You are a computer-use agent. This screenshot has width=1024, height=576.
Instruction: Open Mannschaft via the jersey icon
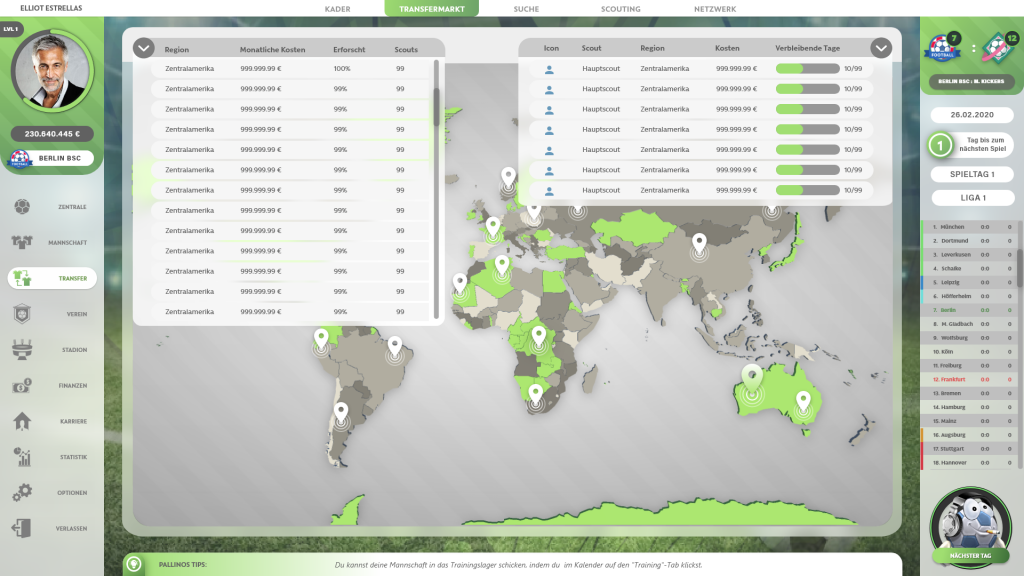pos(21,242)
